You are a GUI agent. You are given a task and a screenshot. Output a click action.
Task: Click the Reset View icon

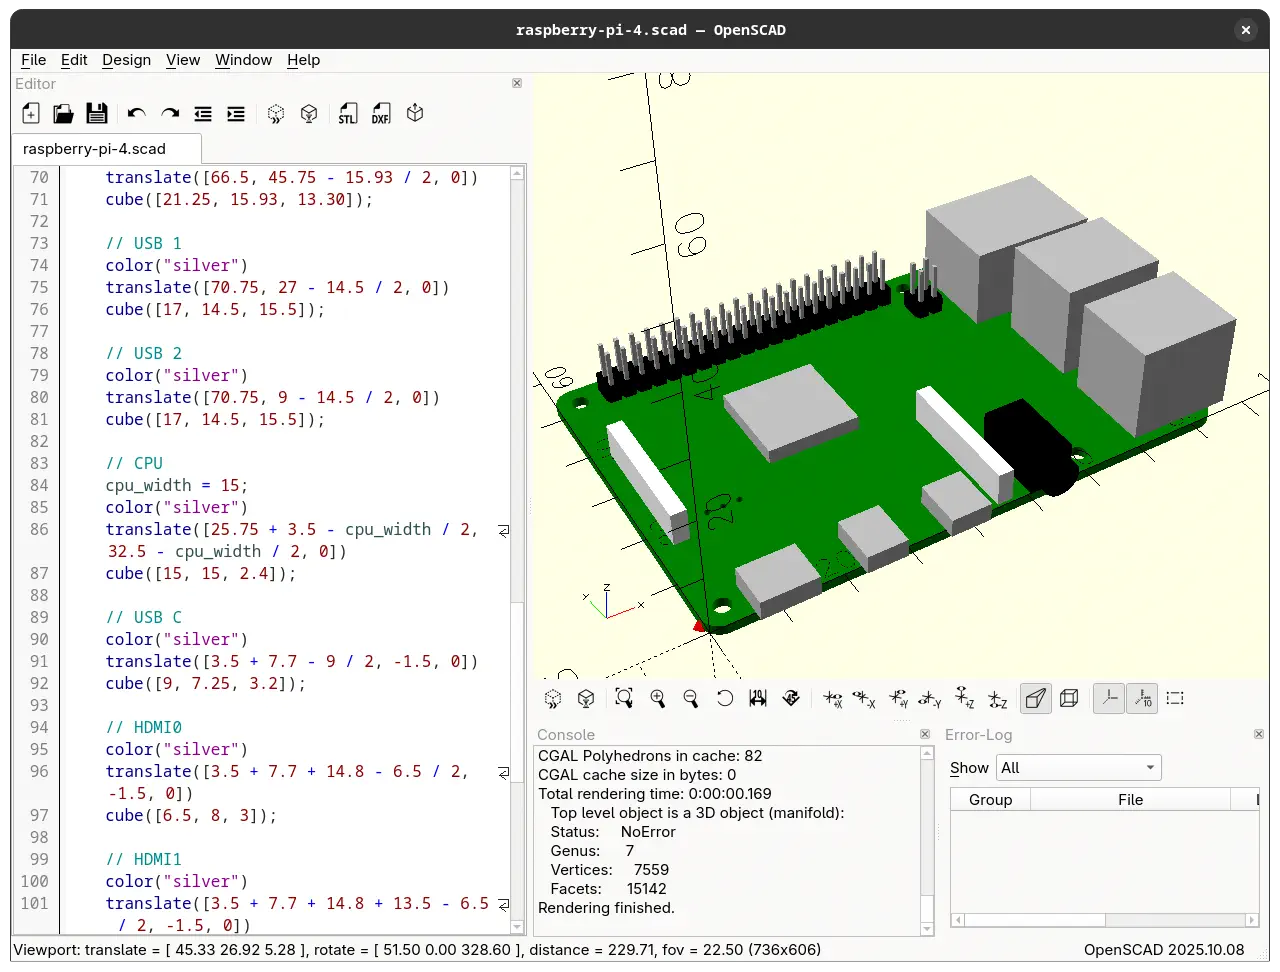click(724, 698)
